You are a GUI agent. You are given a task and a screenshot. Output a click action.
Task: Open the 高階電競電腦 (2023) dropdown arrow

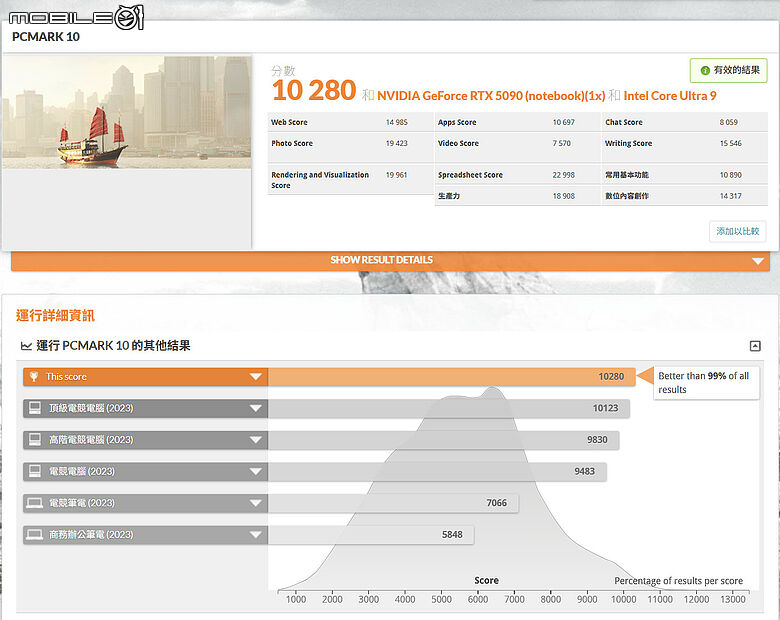pos(256,440)
